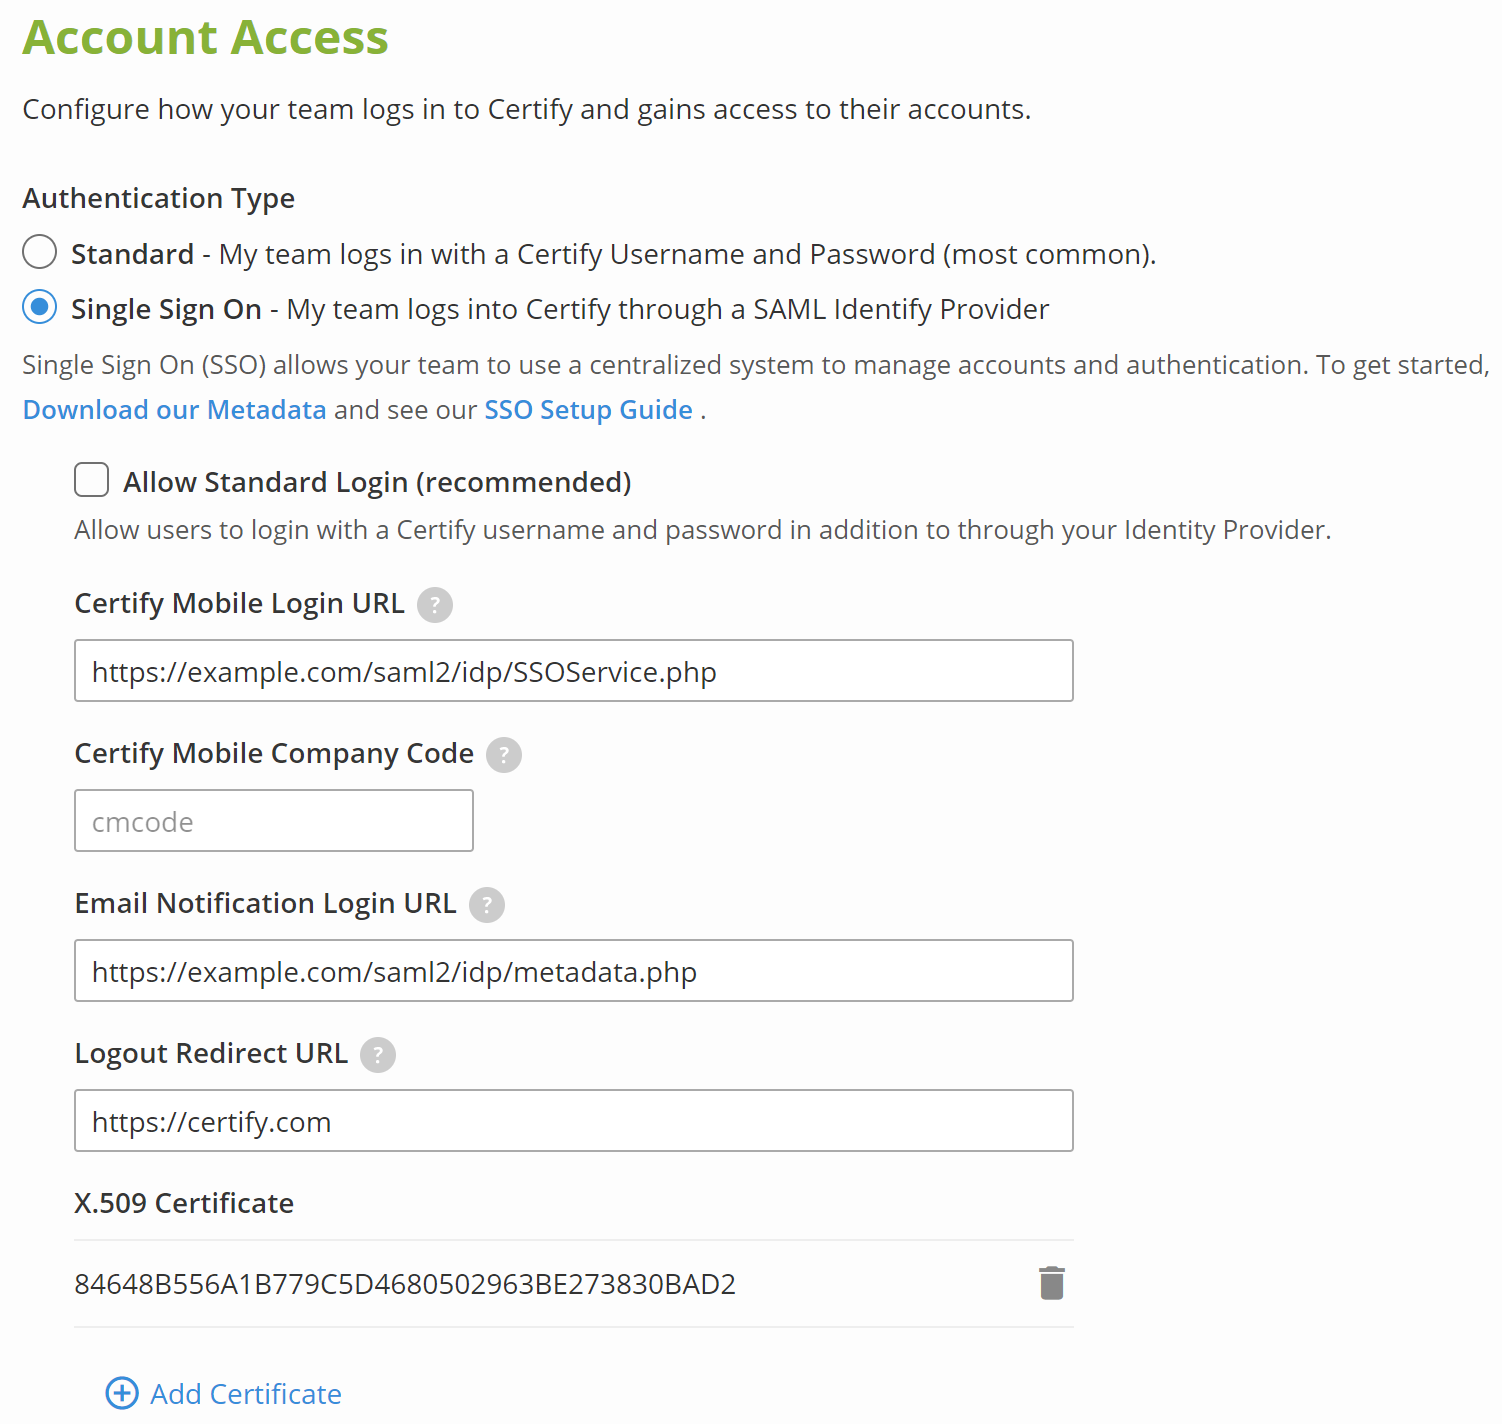Click help icon beside Certify Mobile Login URL
1502x1424 pixels.
(435, 605)
